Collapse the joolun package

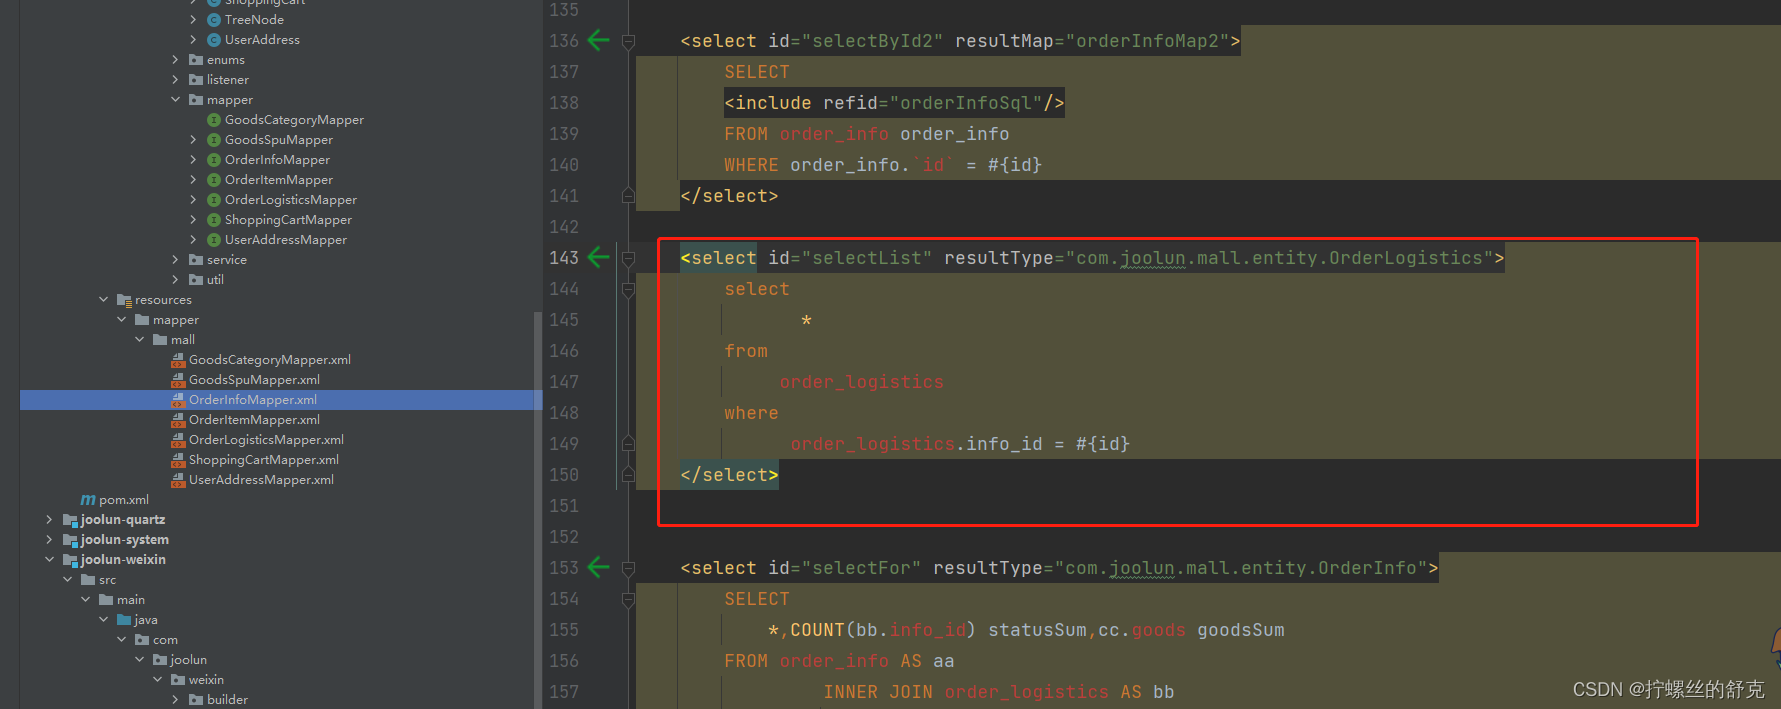tap(140, 659)
